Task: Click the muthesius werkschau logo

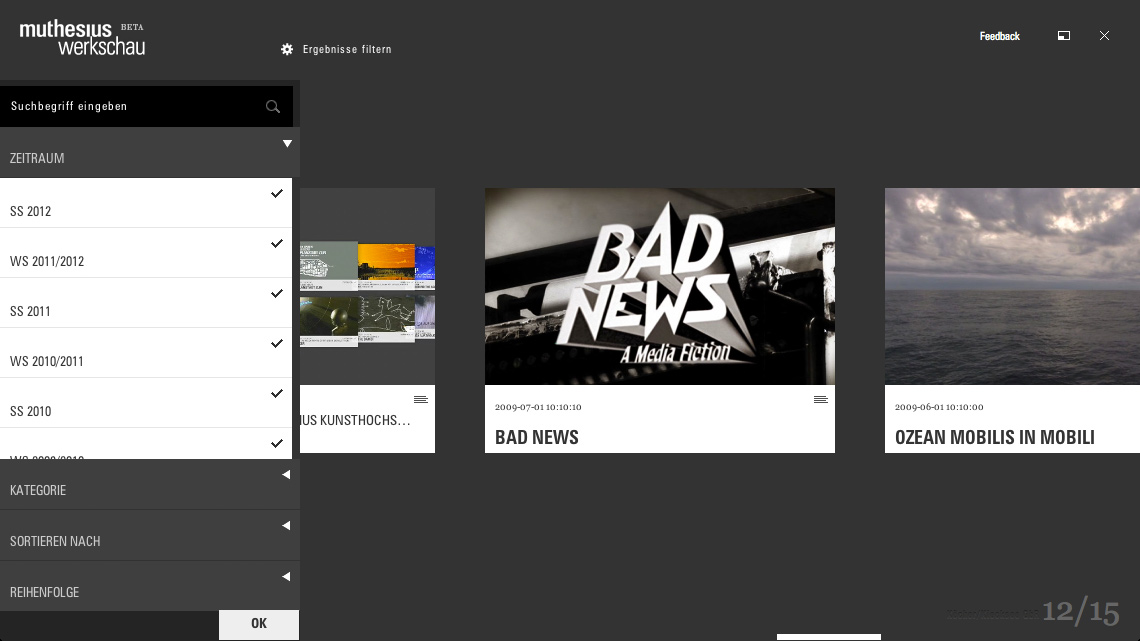Action: 82,37
